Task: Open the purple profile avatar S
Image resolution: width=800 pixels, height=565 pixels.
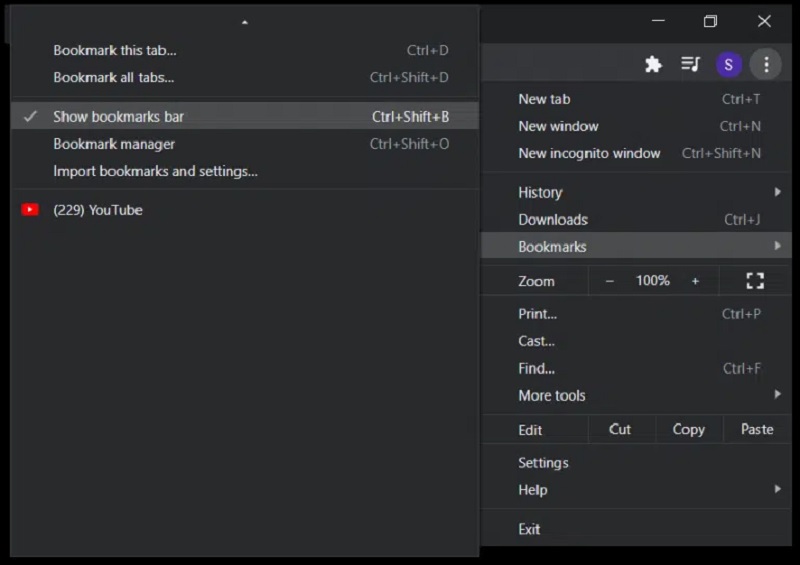Action: tap(728, 65)
